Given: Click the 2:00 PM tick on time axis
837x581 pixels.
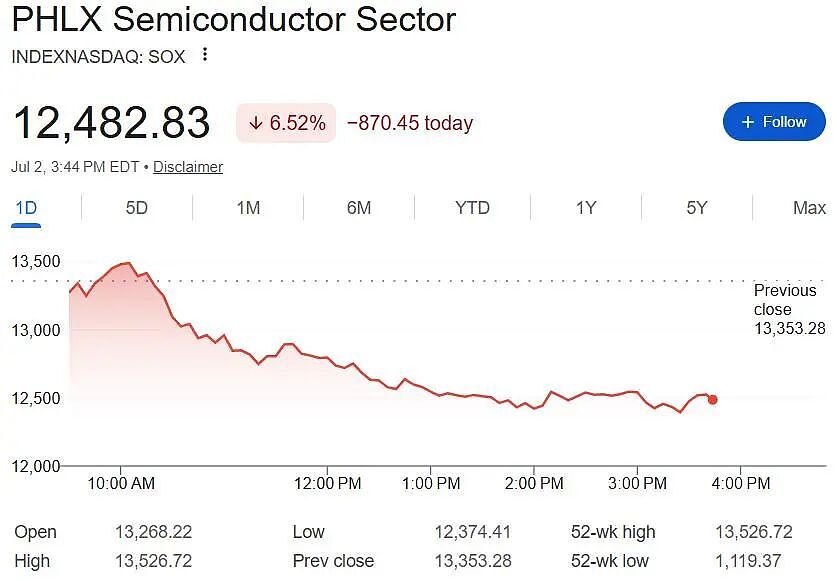Looking at the screenshot, I should click(x=534, y=483).
